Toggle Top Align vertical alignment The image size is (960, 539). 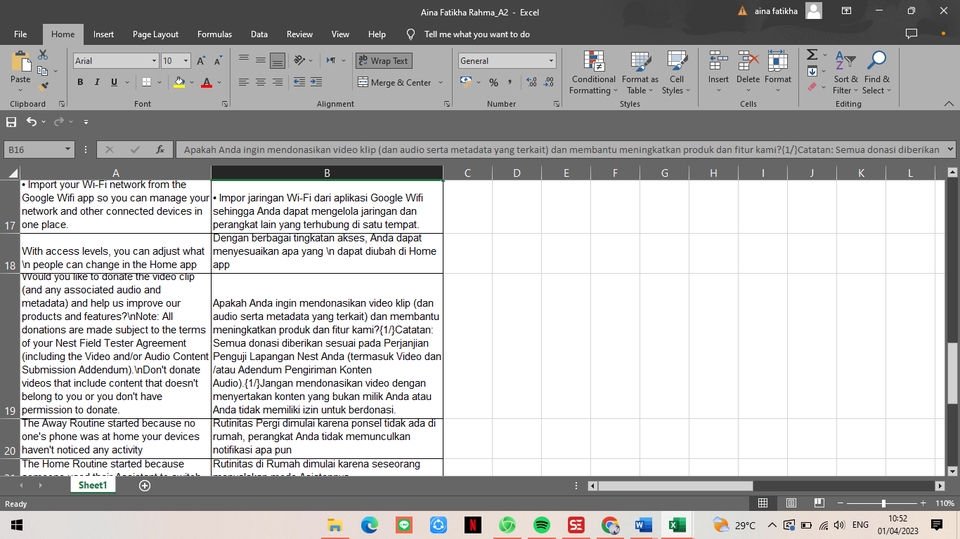[244, 60]
